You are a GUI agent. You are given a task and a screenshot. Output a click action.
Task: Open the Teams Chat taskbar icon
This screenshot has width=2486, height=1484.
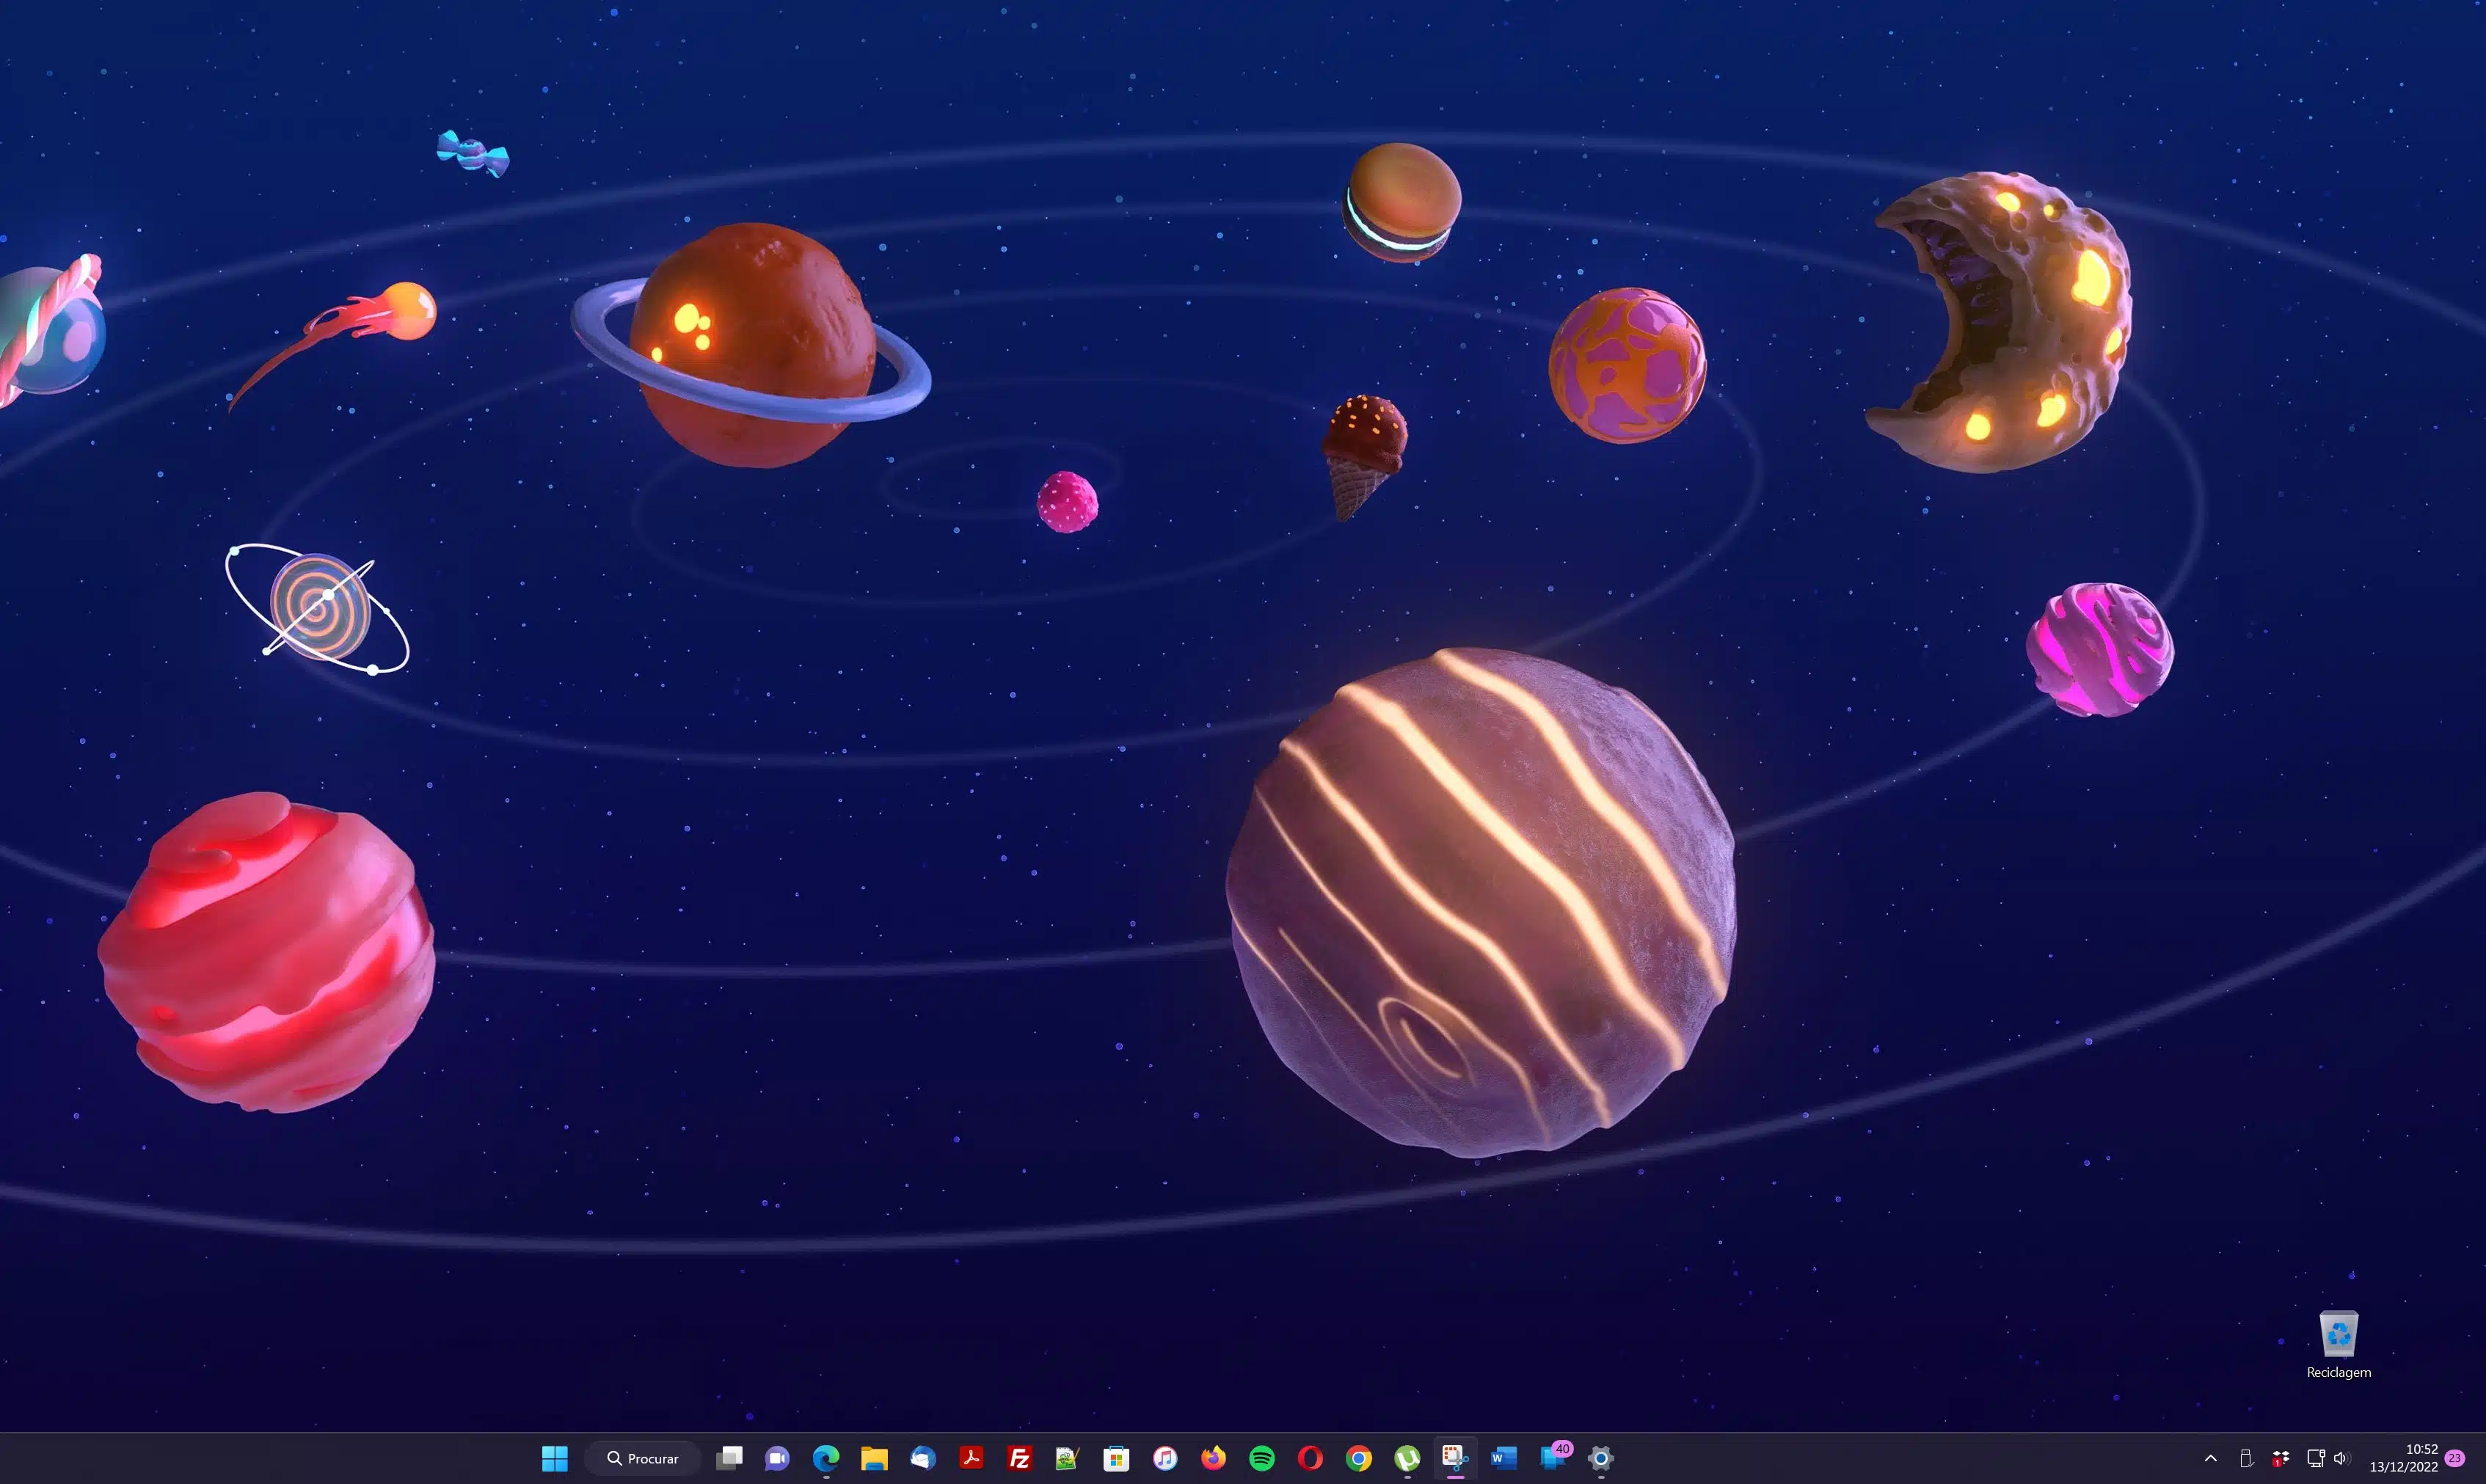pyautogui.click(x=777, y=1458)
